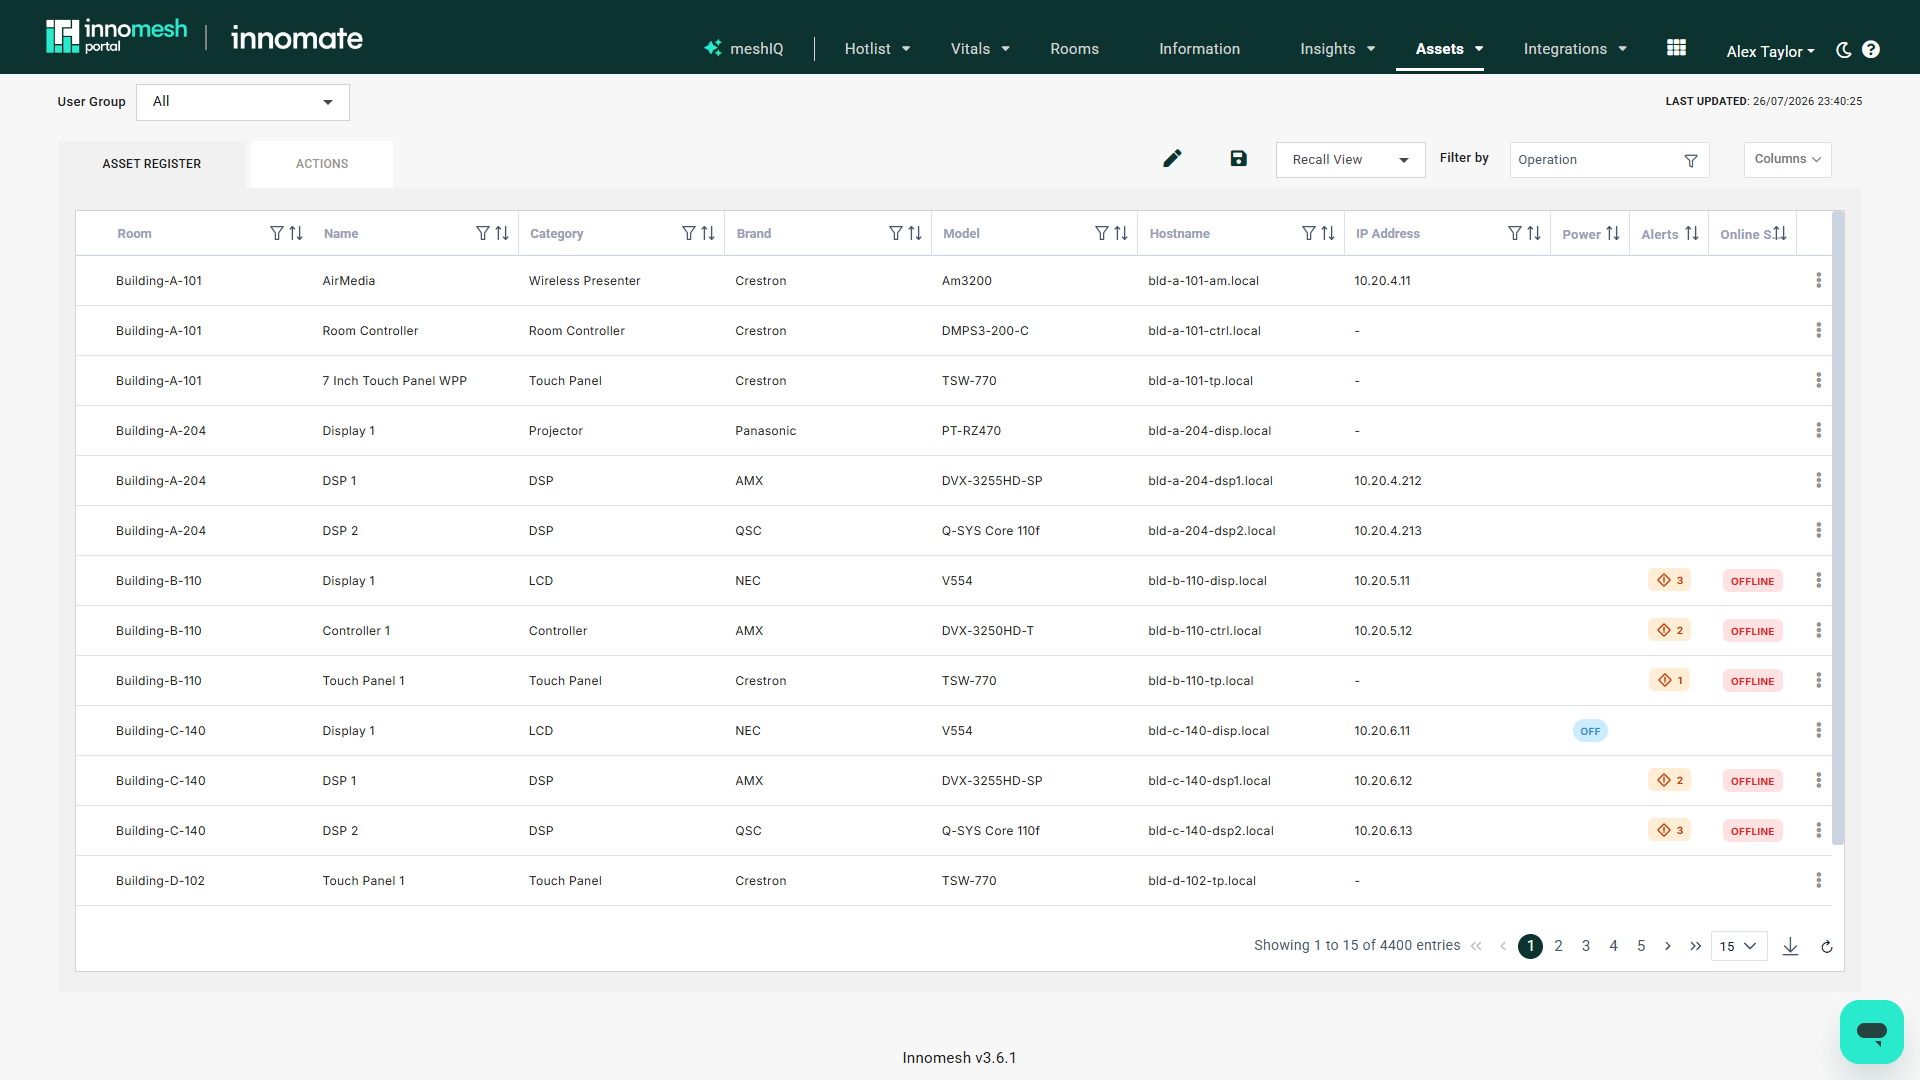Viewport: 1920px width, 1080px height.
Task: Expand the Columns selector
Action: [x=1787, y=159]
